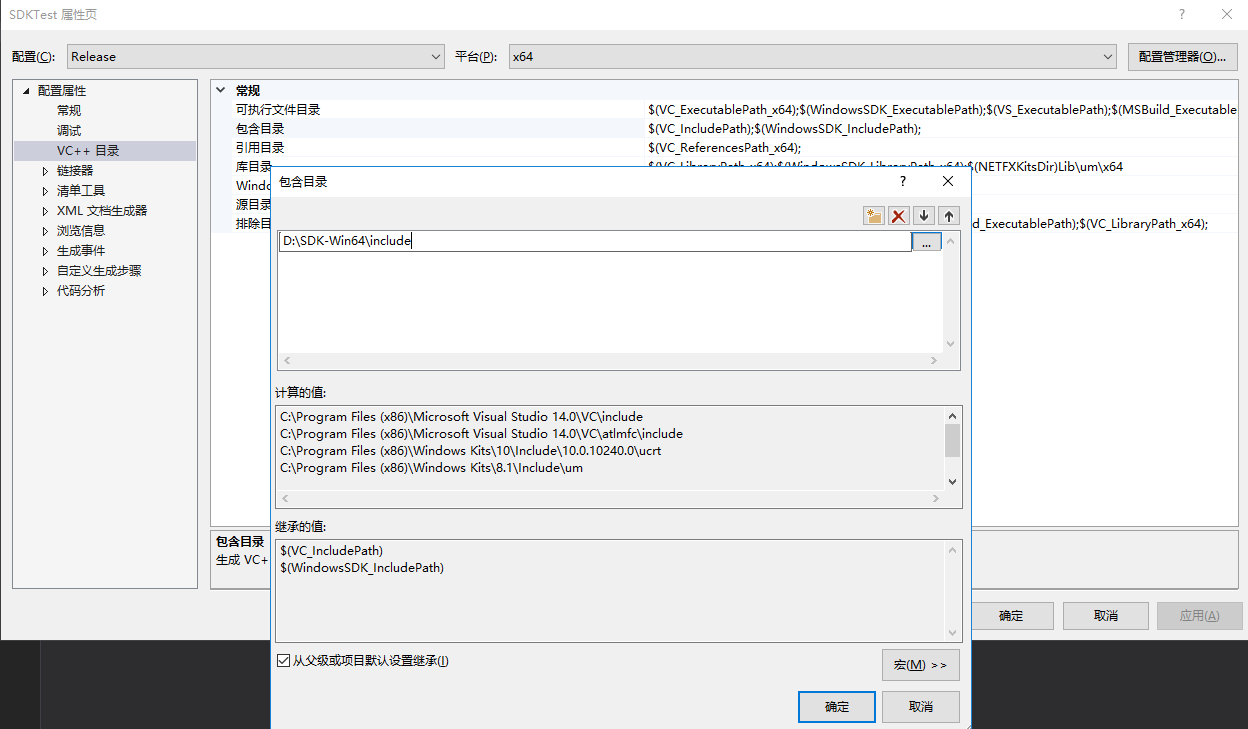Screen dimensions: 1248x729
Task: Select the VC\atlmfc\include computed path
Action: 481,434
